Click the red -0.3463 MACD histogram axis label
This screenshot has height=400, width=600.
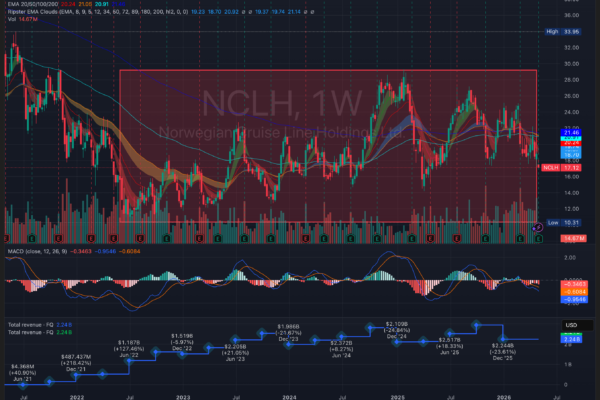(x=574, y=284)
